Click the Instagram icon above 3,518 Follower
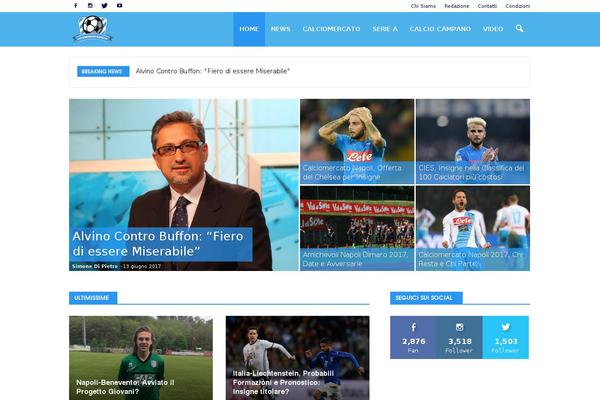600x400 pixels. point(460,327)
